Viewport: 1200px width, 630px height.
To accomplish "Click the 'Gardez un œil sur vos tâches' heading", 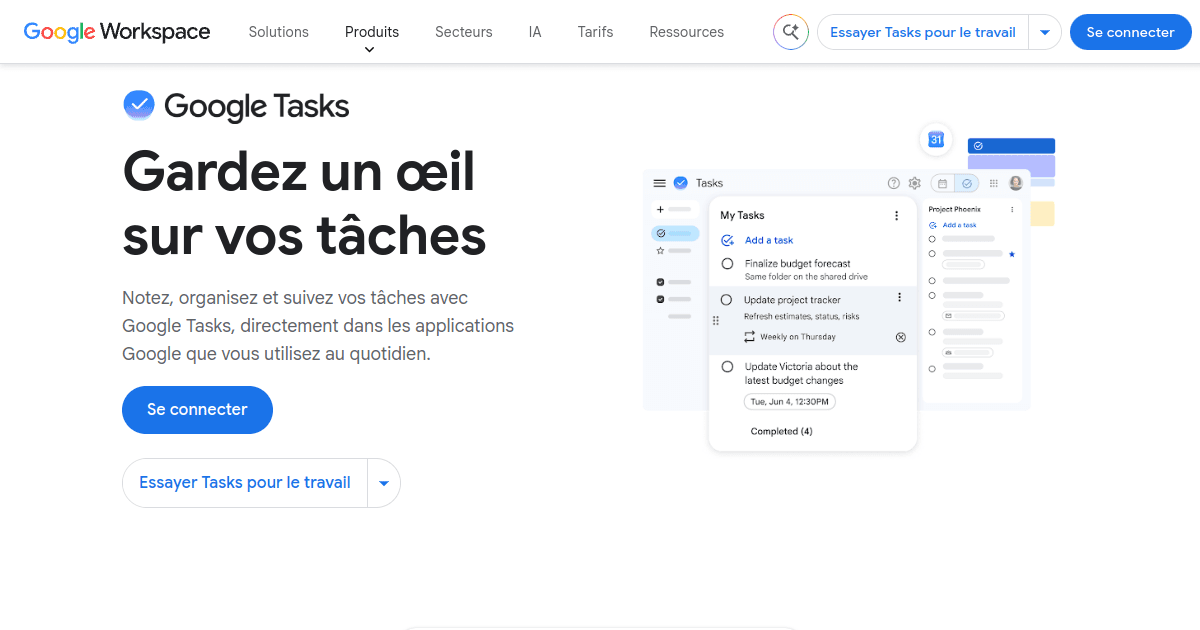I will 304,203.
